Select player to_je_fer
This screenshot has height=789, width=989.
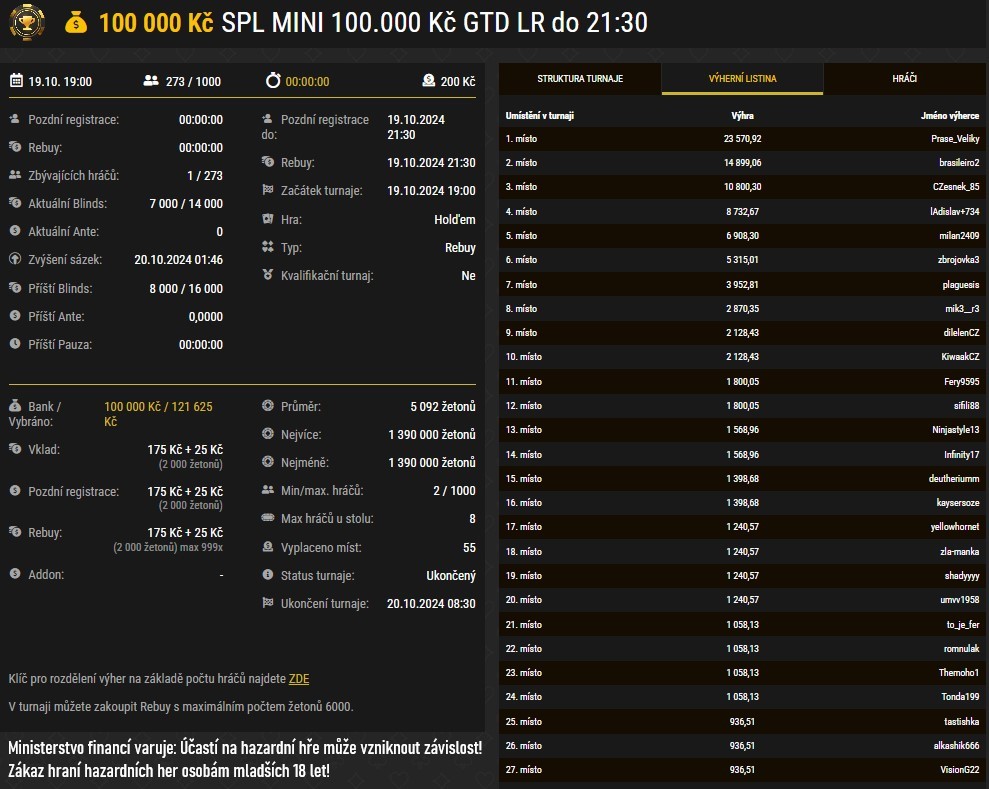click(963, 624)
